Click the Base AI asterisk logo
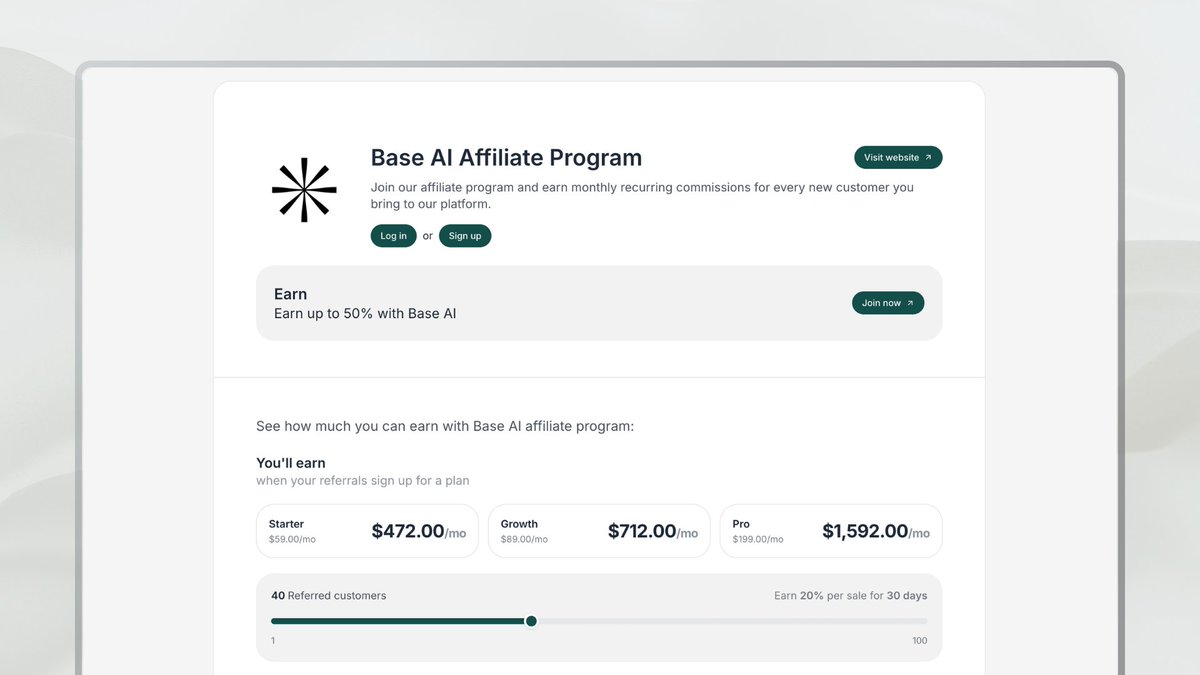 (x=304, y=189)
